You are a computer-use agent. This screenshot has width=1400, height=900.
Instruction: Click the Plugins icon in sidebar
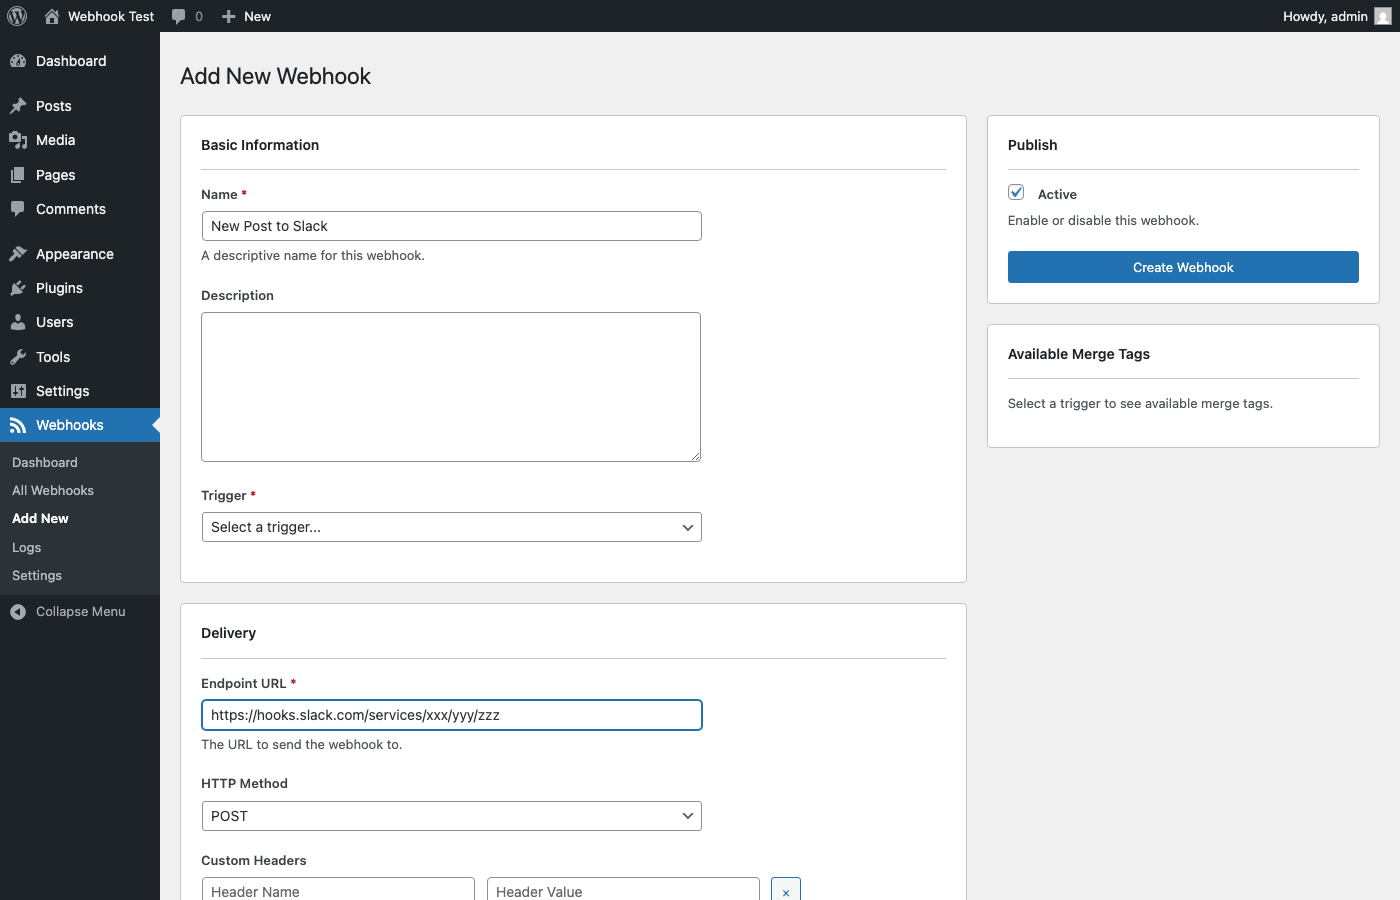click(19, 287)
